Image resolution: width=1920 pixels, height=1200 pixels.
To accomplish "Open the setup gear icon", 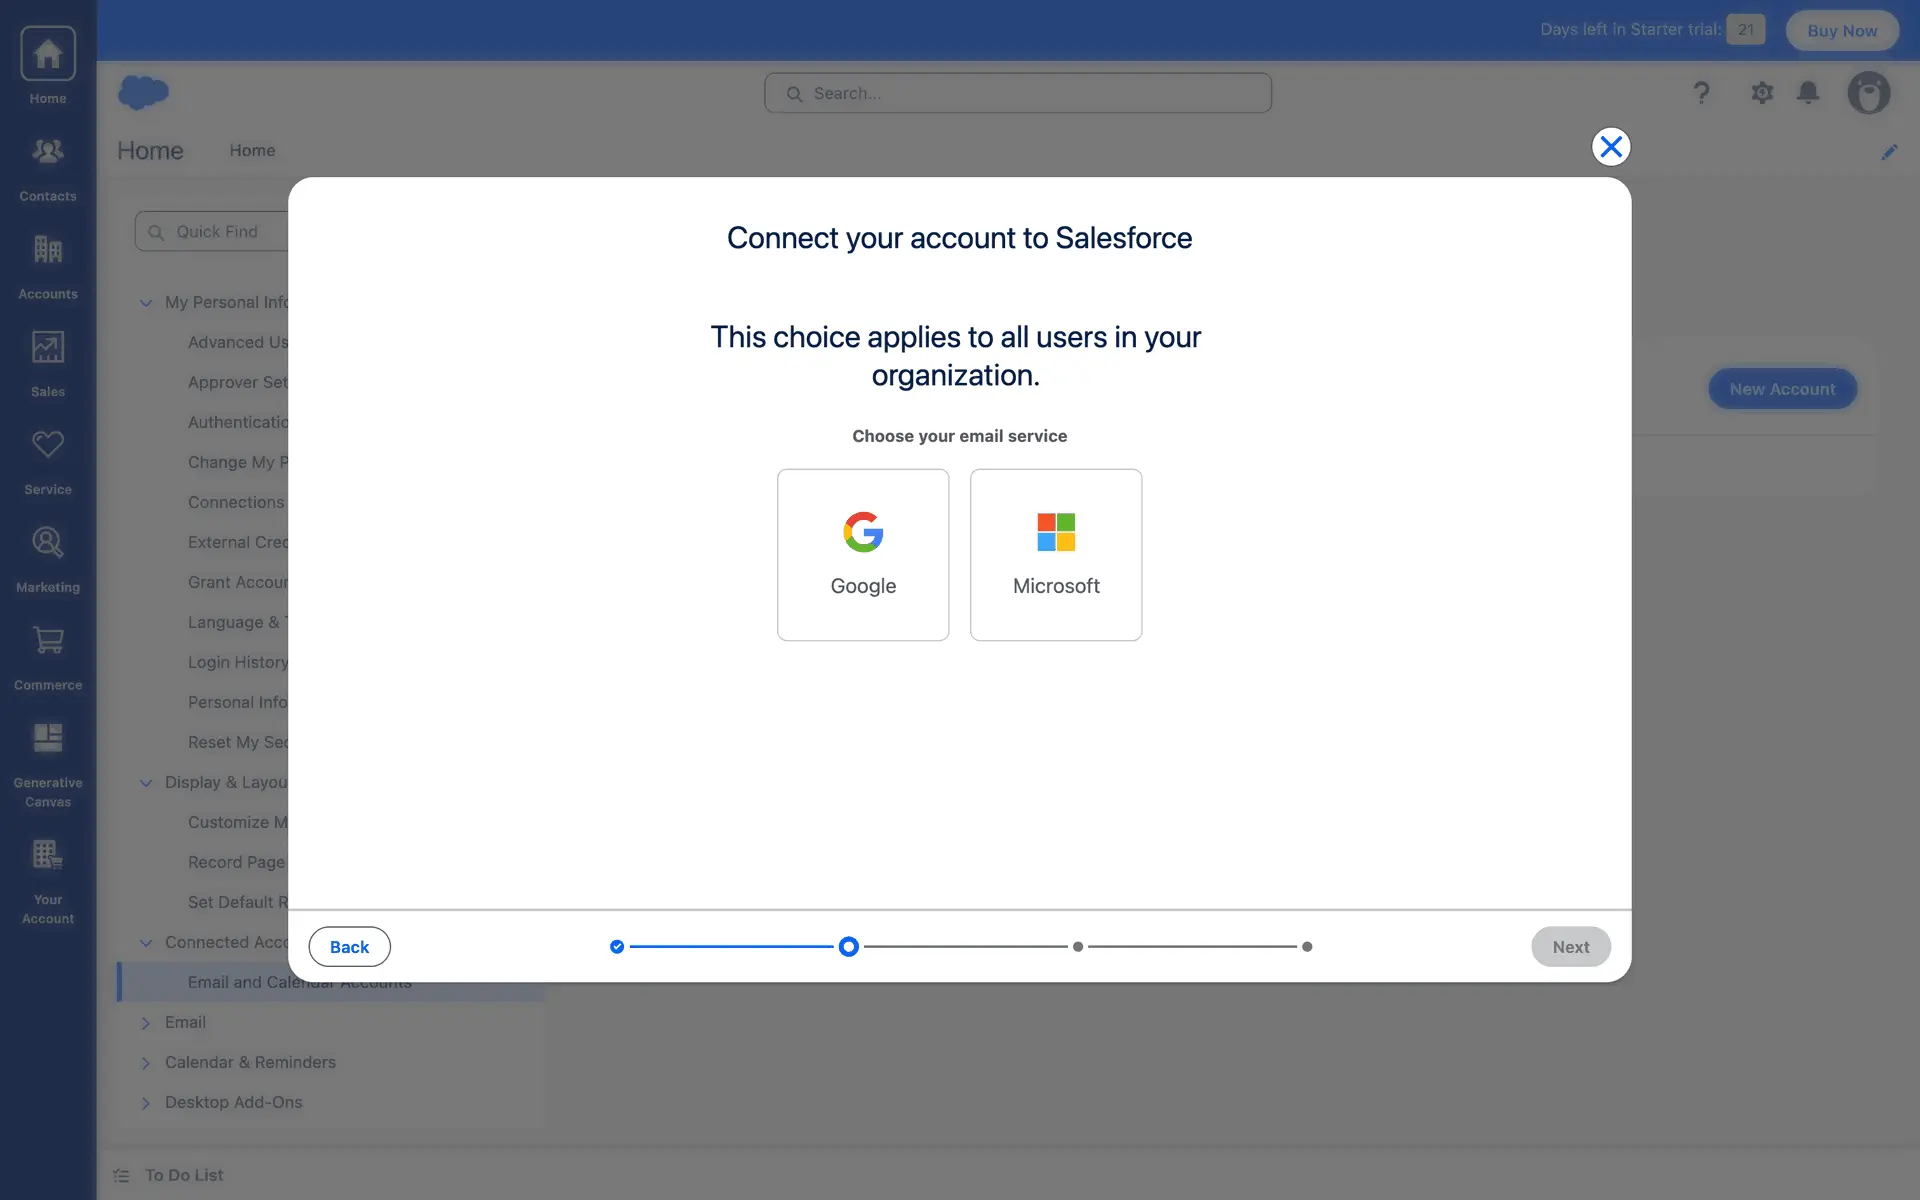I will 1762,93.
